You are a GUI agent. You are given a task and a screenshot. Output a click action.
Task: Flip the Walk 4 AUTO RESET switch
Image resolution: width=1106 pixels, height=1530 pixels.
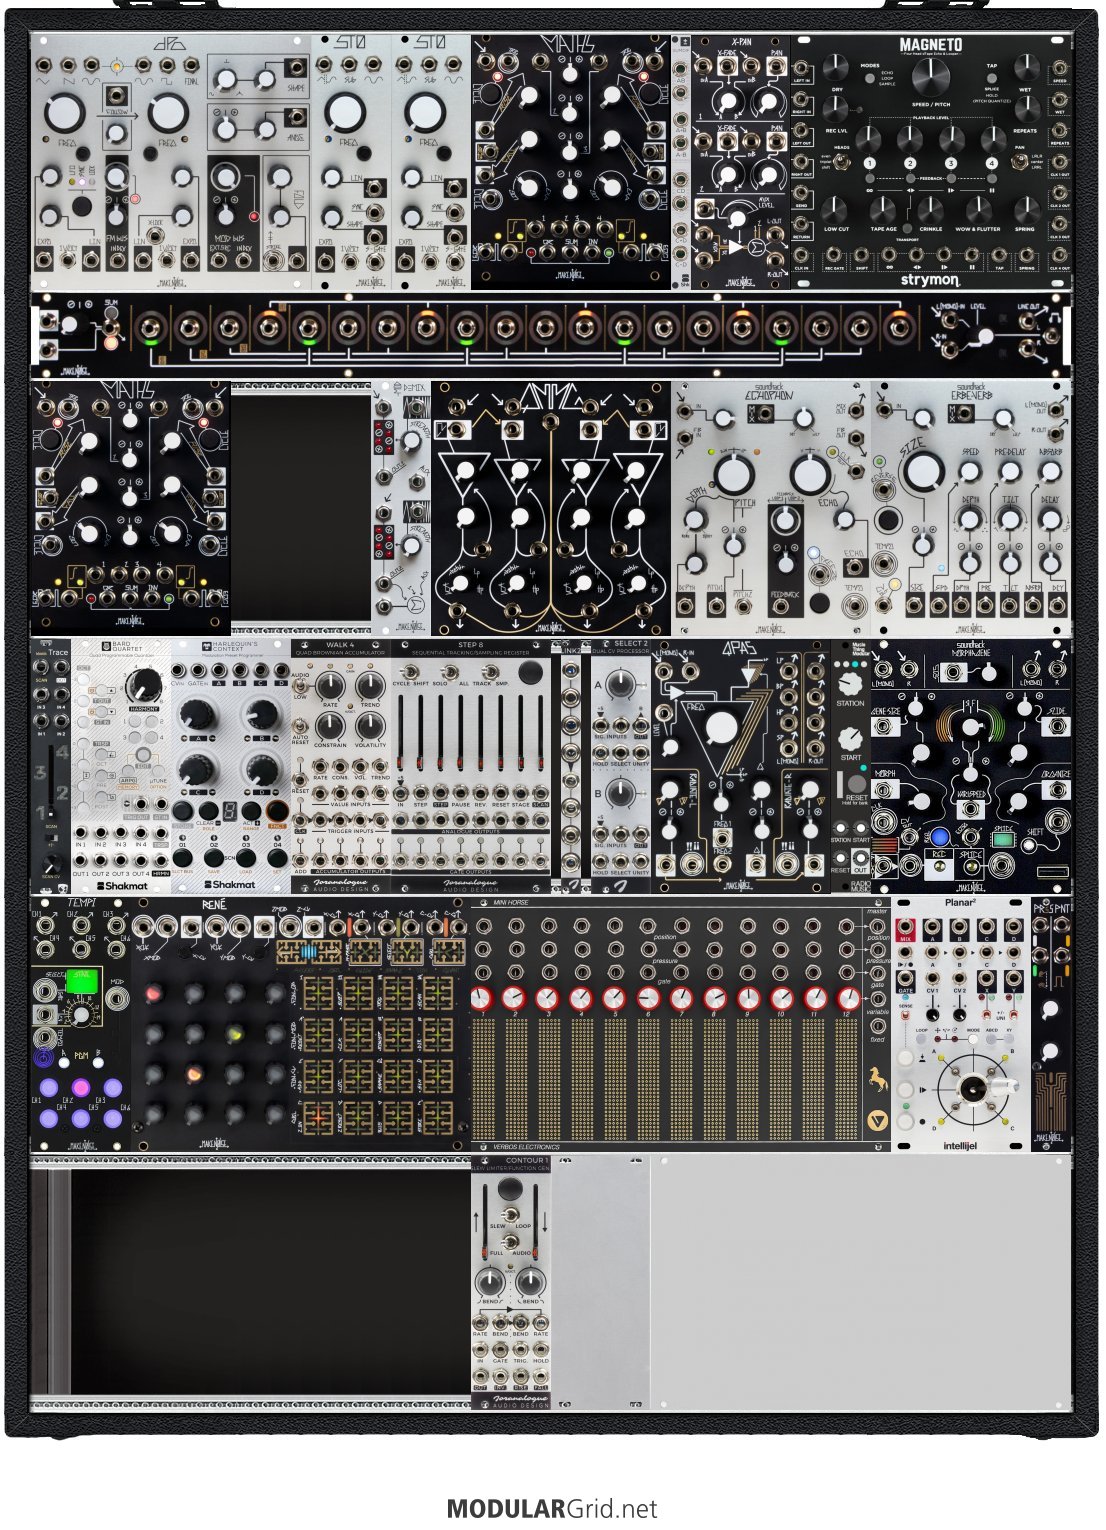(x=299, y=727)
